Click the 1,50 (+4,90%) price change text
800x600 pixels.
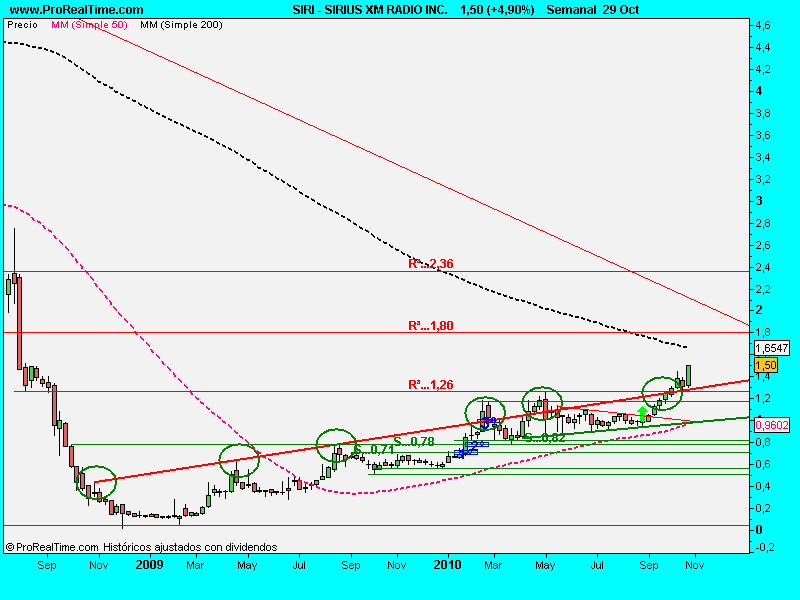click(497, 10)
